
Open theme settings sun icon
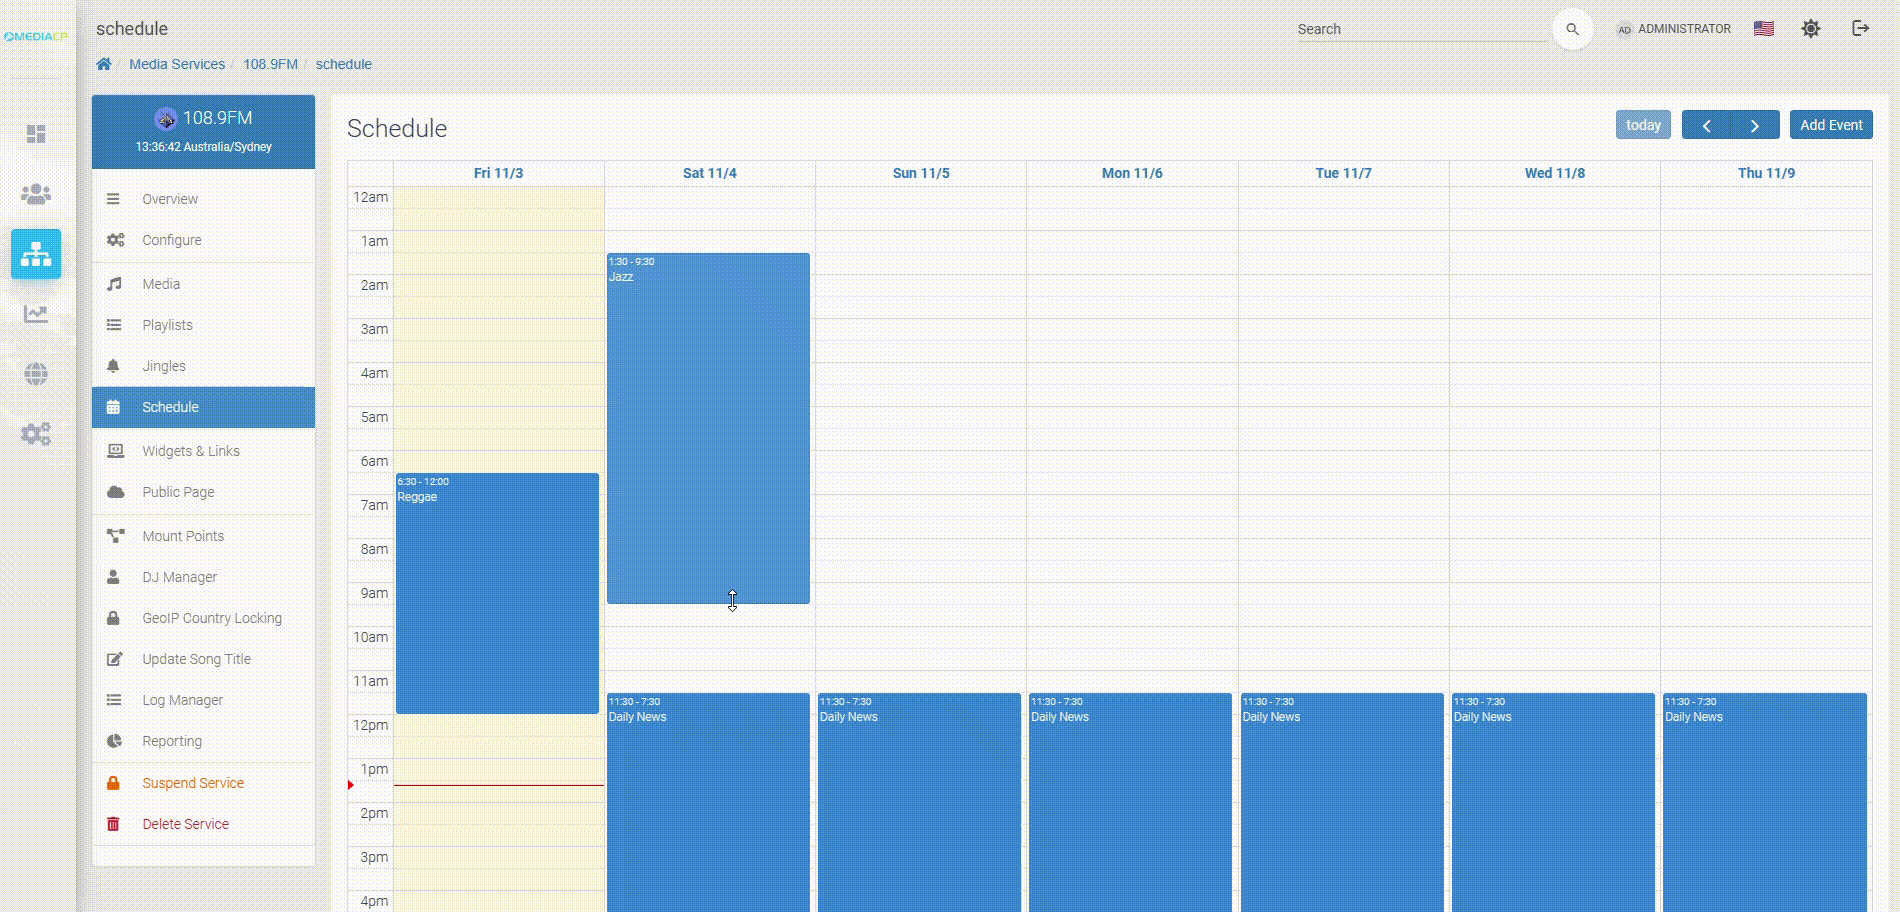pos(1811,29)
